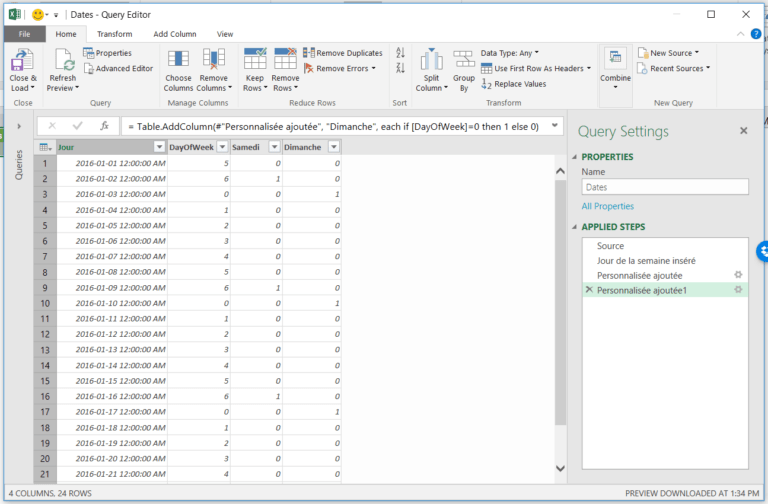Open the Advanced Editor
The width and height of the screenshot is (768, 504).
pos(118,69)
